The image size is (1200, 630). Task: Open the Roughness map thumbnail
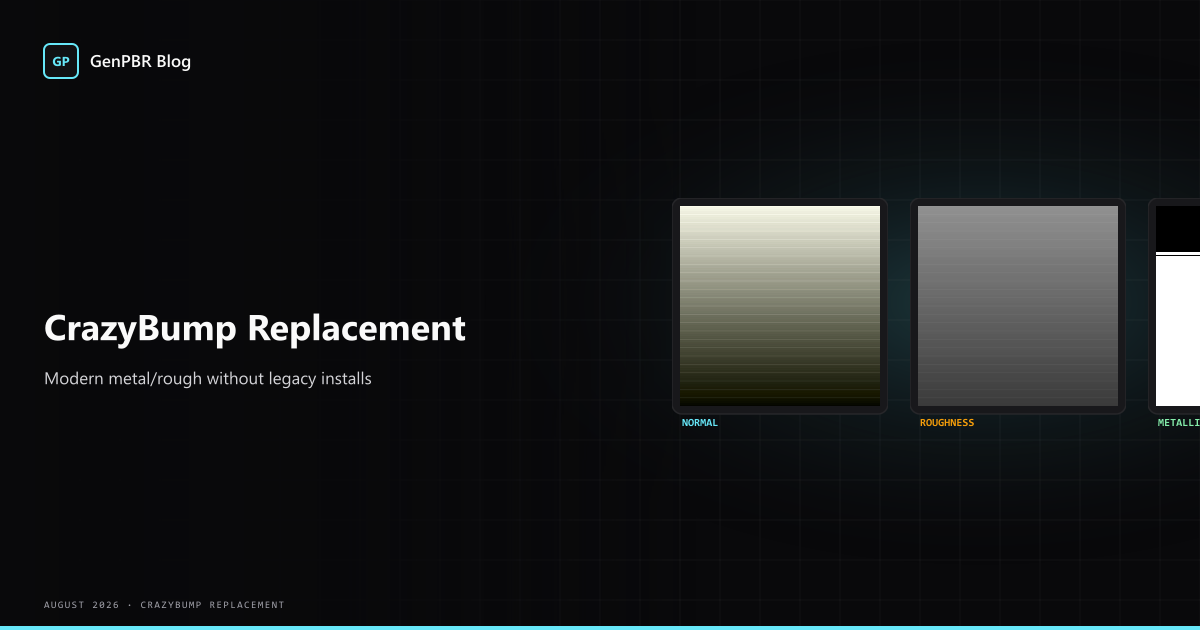[1018, 306]
